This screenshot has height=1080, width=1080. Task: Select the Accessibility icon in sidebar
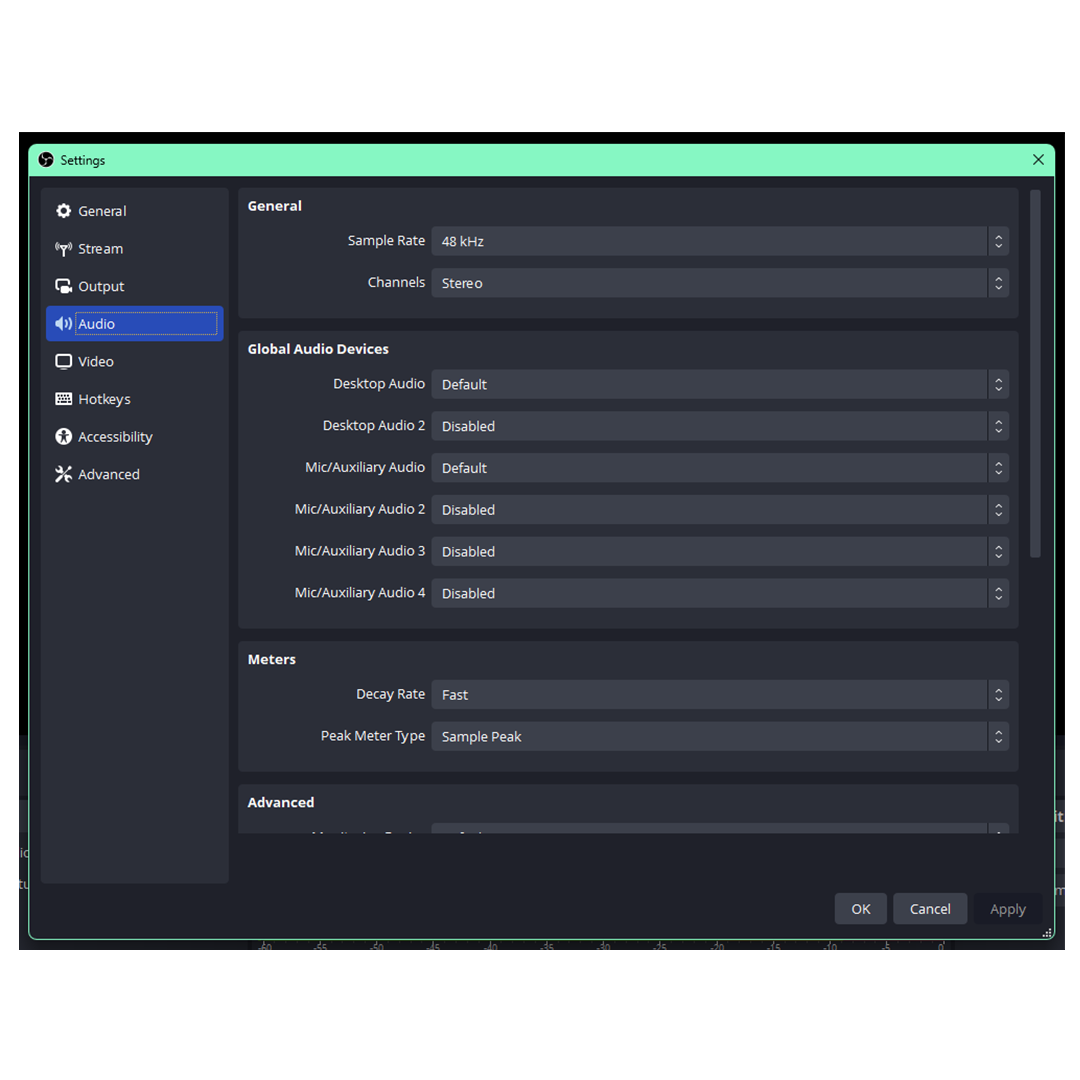62,436
